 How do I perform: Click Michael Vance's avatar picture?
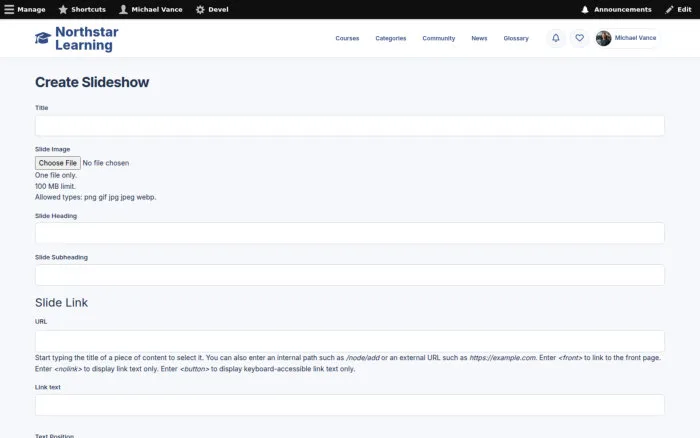click(x=604, y=38)
